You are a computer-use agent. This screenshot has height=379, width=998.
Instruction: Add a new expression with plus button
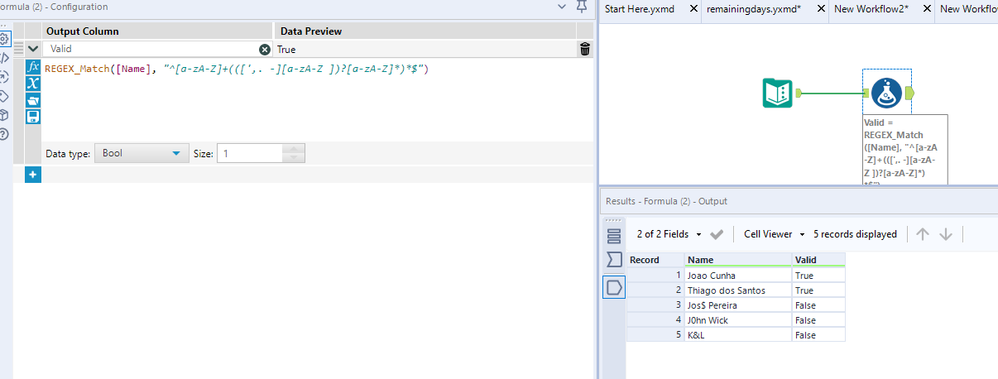coord(33,174)
